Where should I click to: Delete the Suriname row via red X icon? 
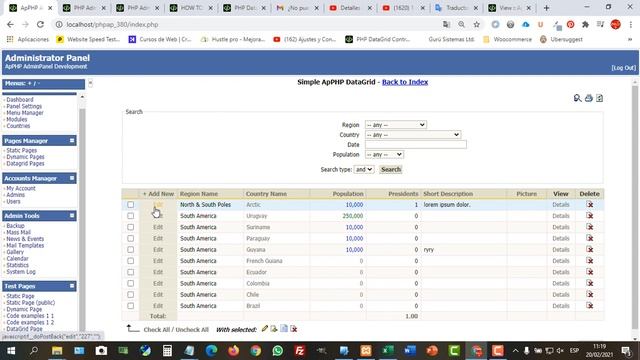pyautogui.click(x=589, y=227)
